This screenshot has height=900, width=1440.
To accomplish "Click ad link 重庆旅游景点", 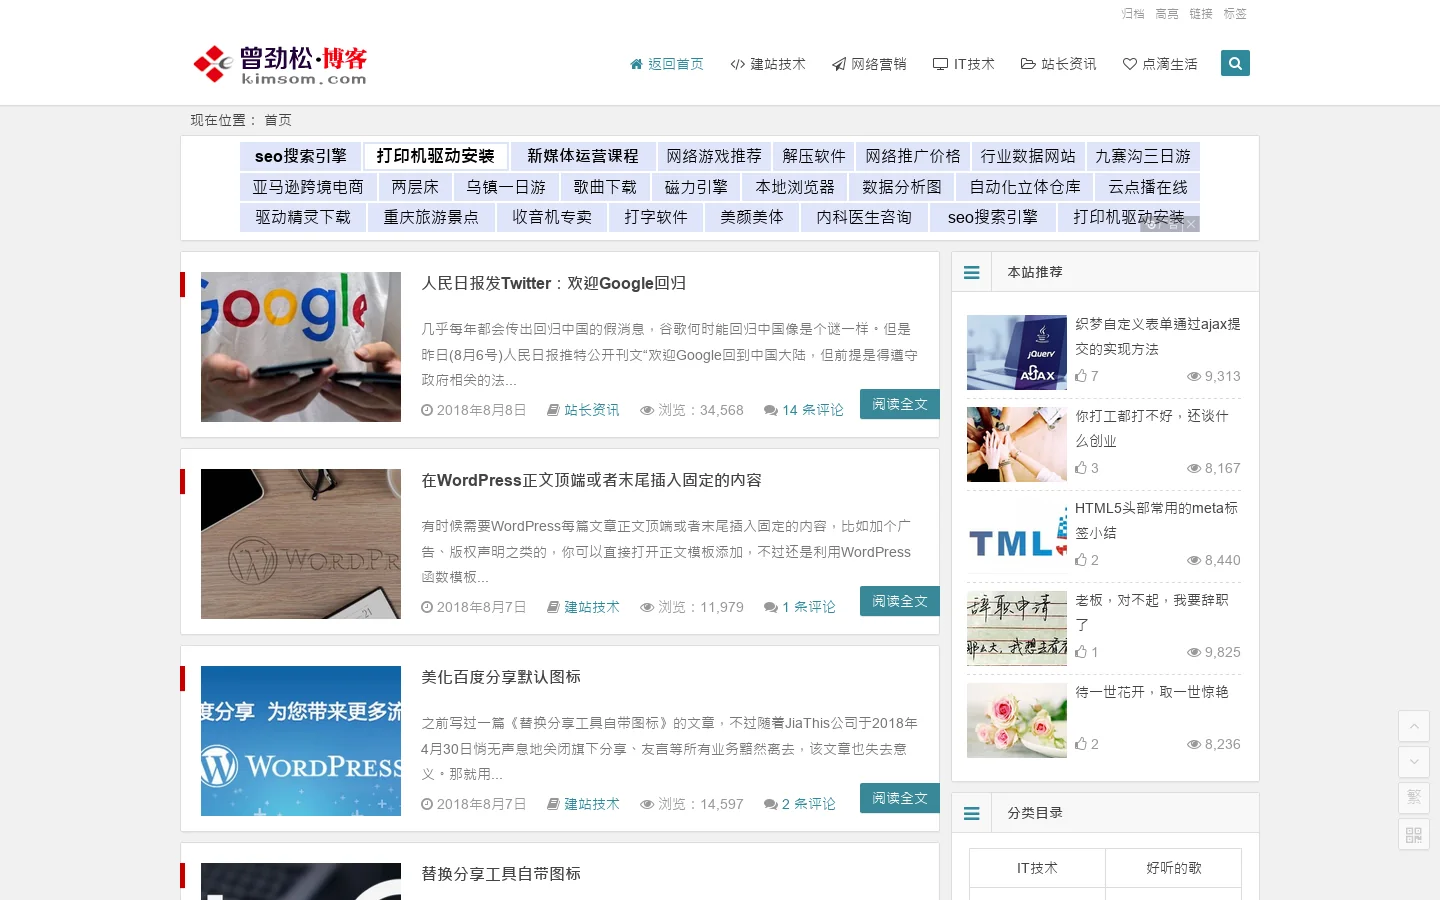I will coord(431,217).
